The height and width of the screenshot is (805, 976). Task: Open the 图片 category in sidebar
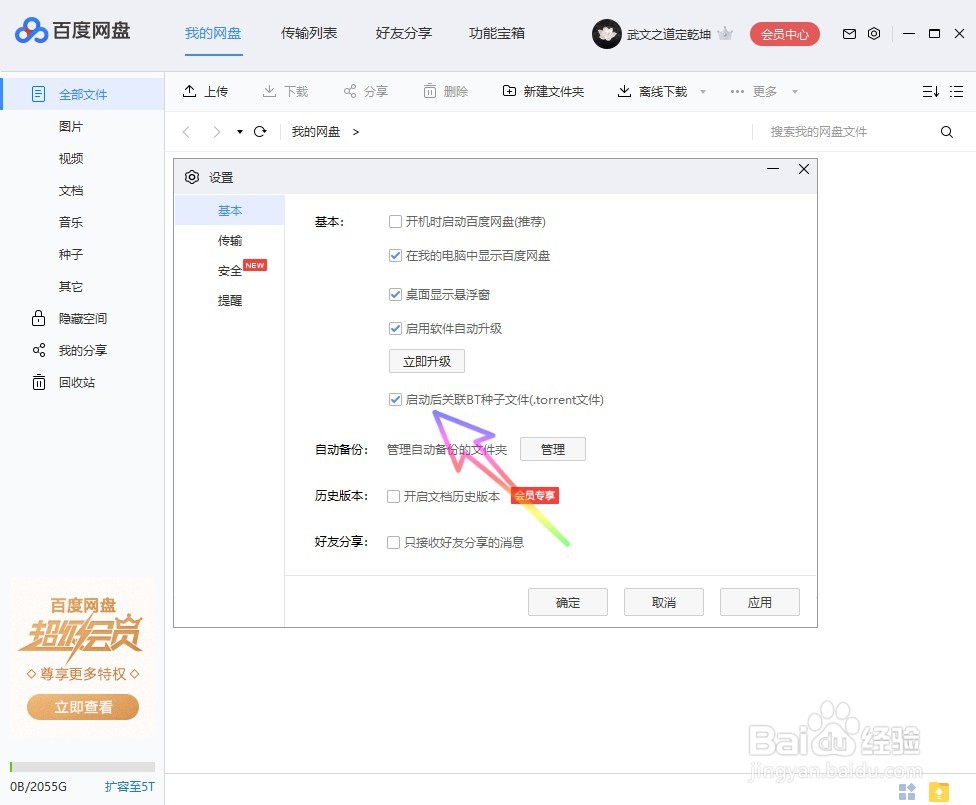click(71, 126)
